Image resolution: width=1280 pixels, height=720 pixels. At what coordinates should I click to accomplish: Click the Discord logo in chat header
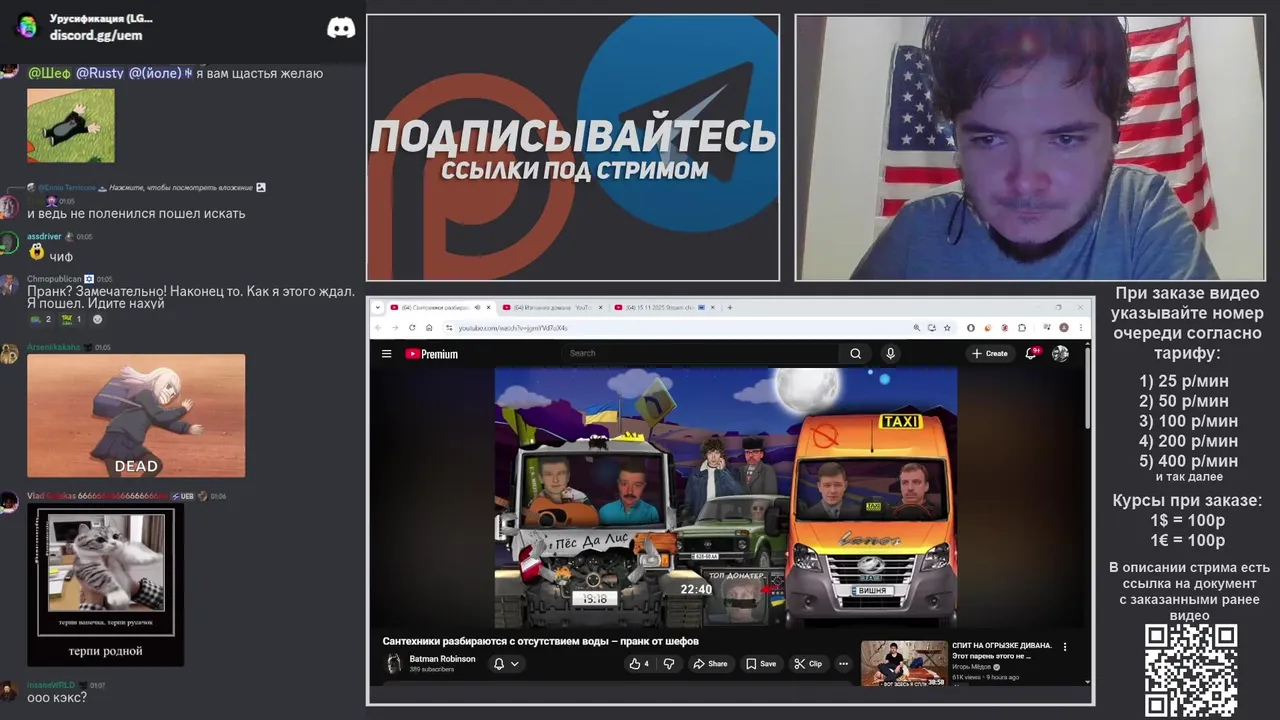point(341,28)
